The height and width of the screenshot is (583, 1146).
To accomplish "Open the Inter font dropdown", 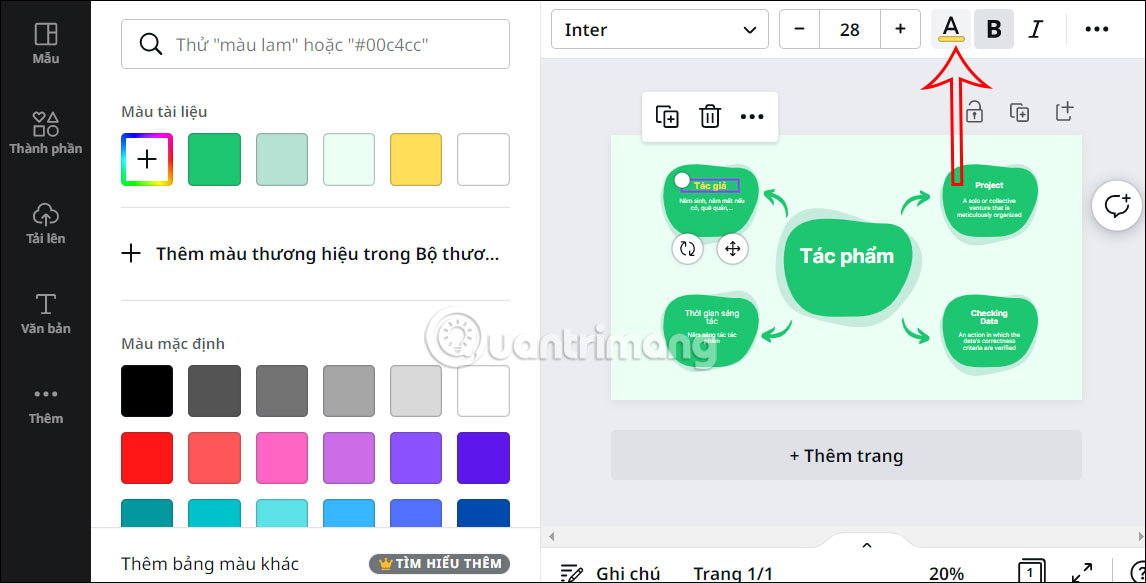I will (659, 29).
